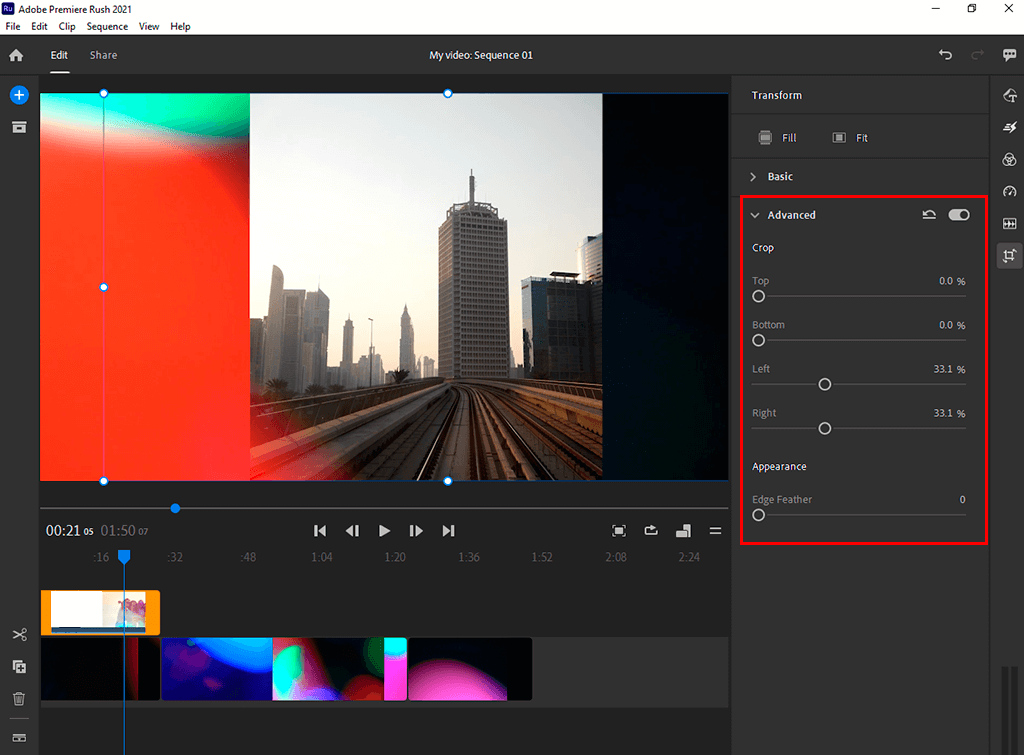Click the Edge Feather slider handle
The width and height of the screenshot is (1024, 755).
tap(759, 515)
